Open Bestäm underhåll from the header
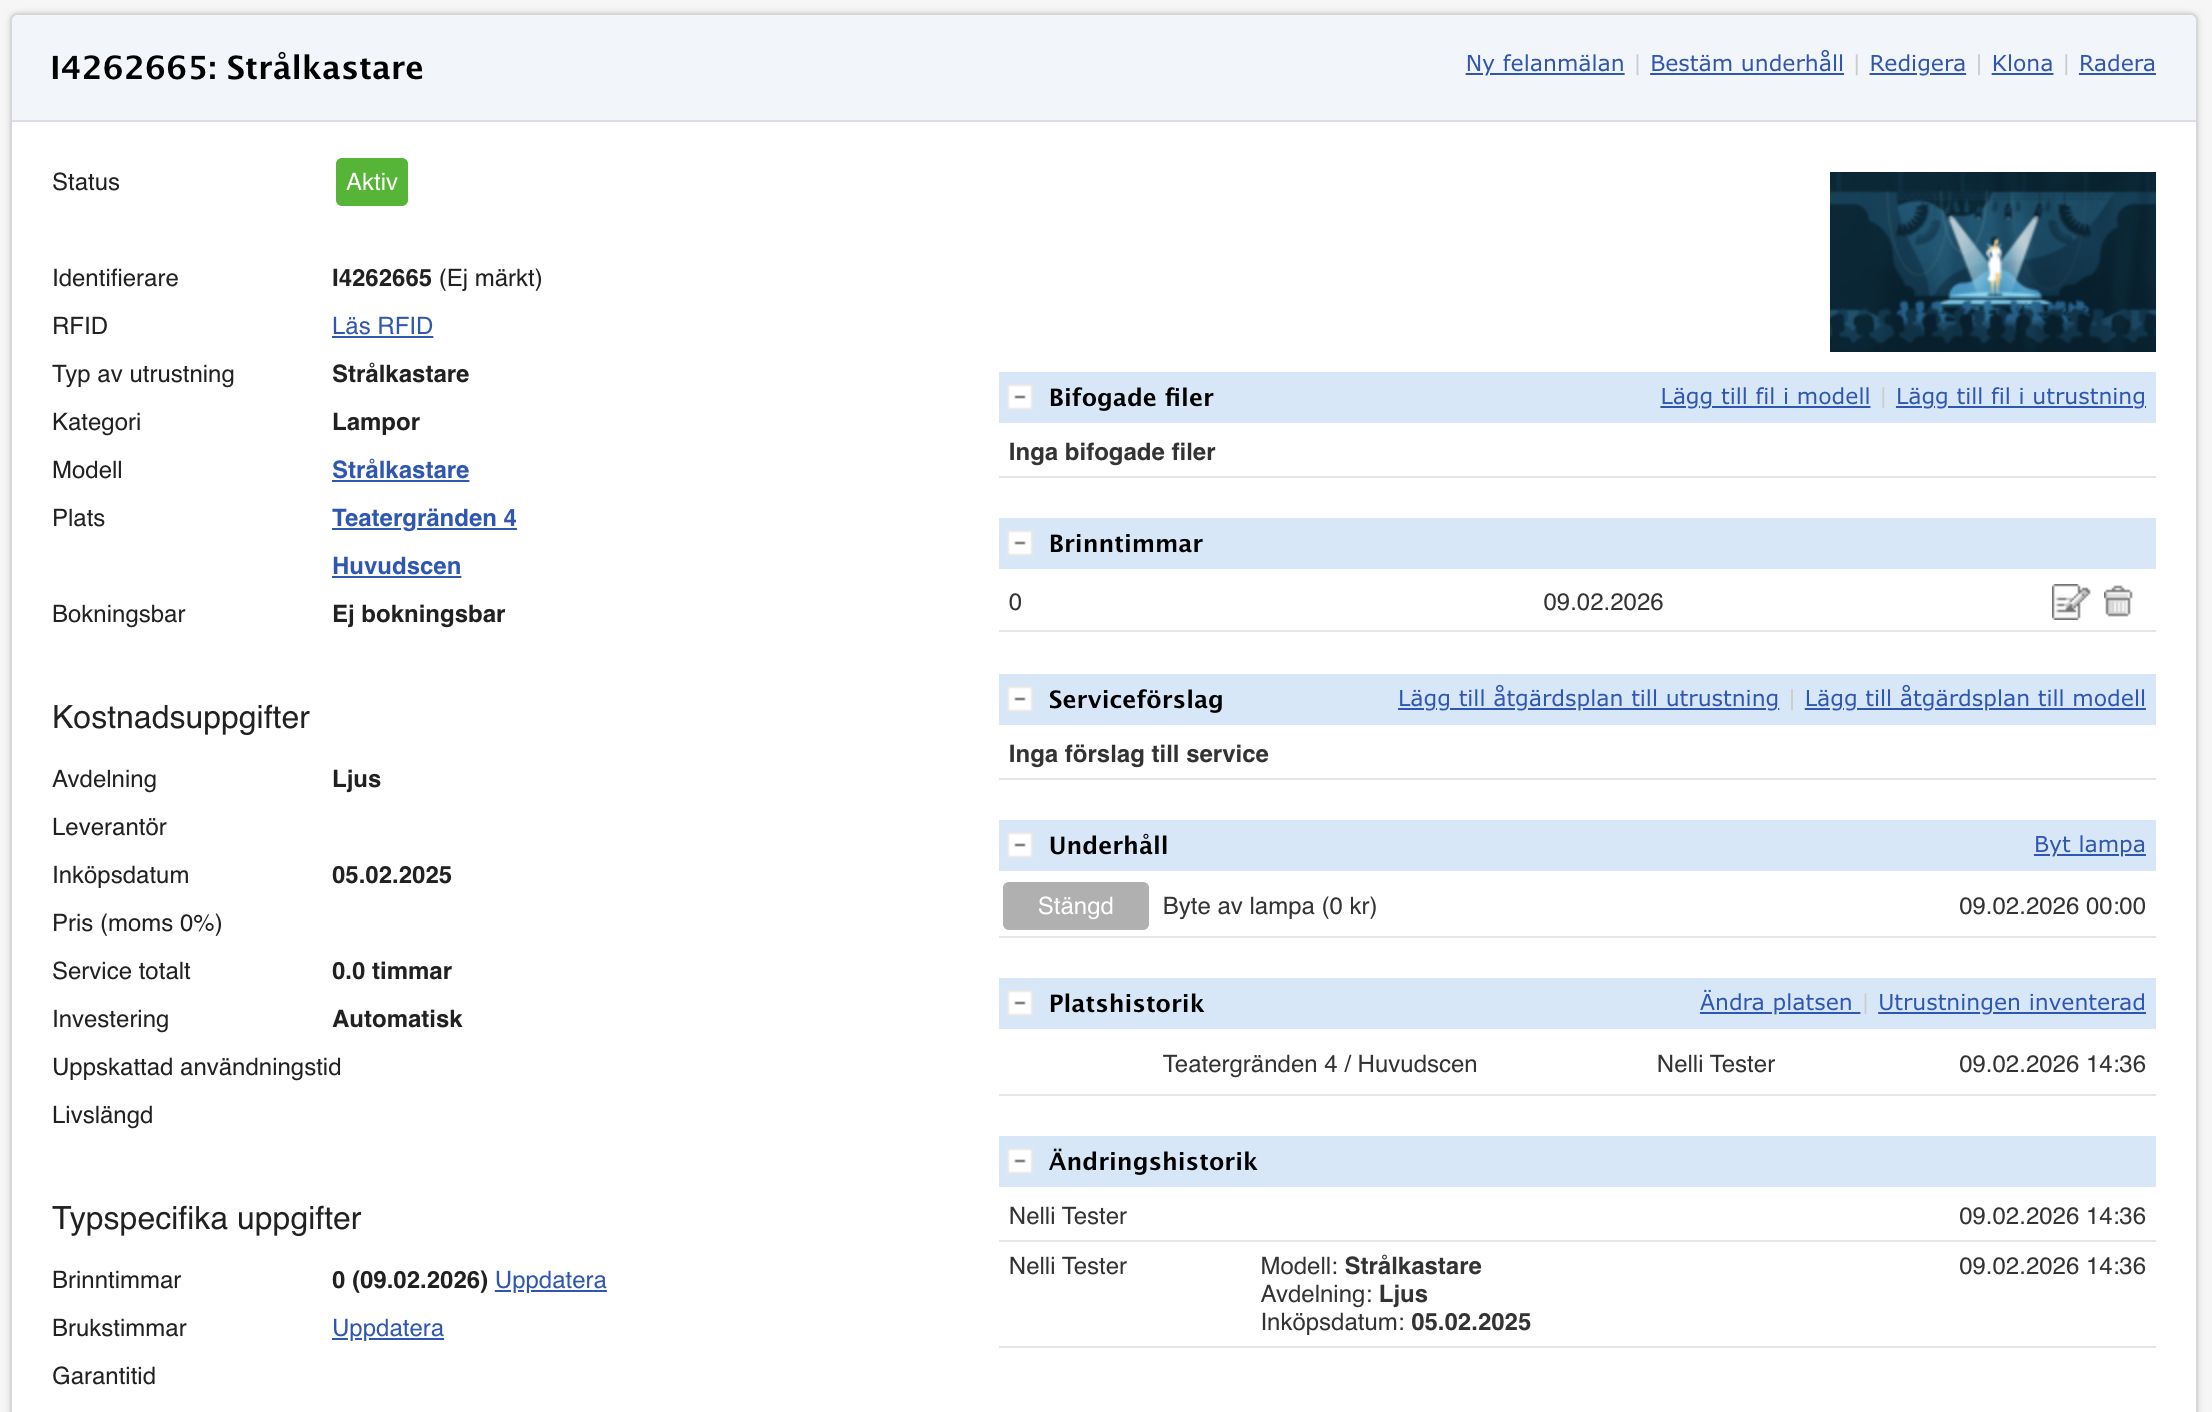 coord(1746,64)
